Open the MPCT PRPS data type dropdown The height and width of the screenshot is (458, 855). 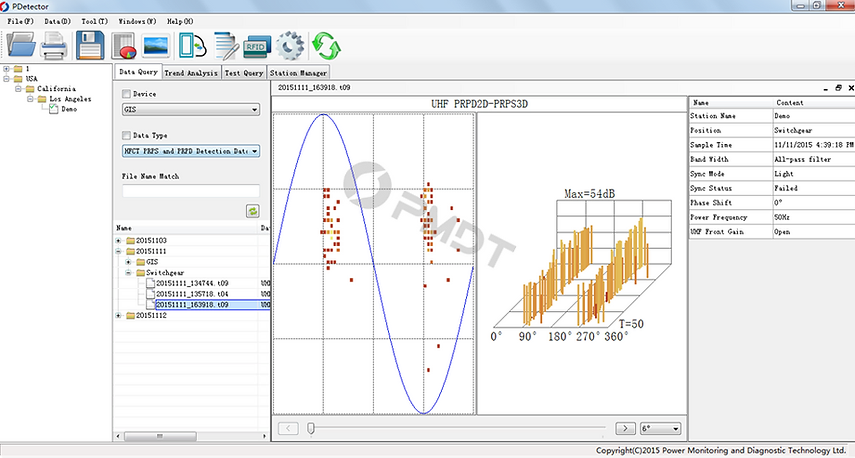(x=190, y=151)
